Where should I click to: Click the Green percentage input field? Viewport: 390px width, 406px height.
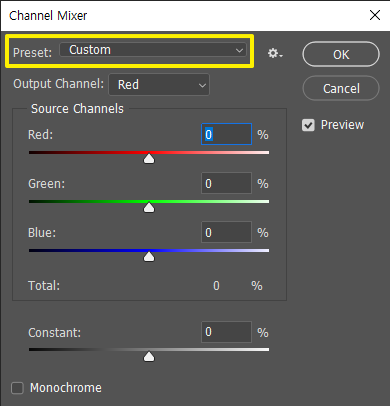pos(226,183)
